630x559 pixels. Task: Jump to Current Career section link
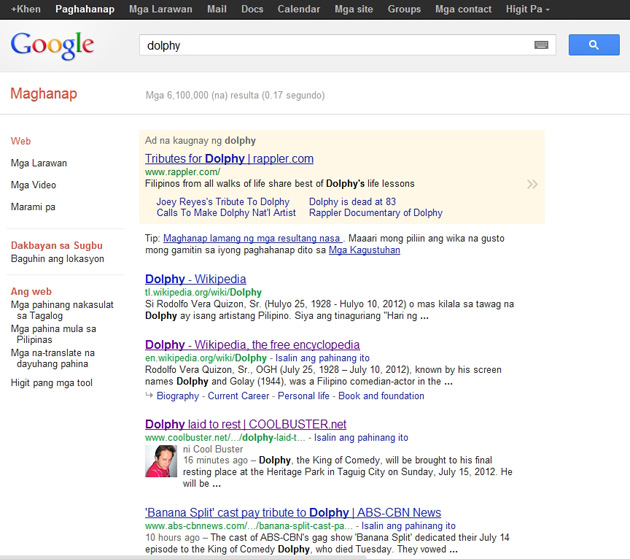click(238, 396)
